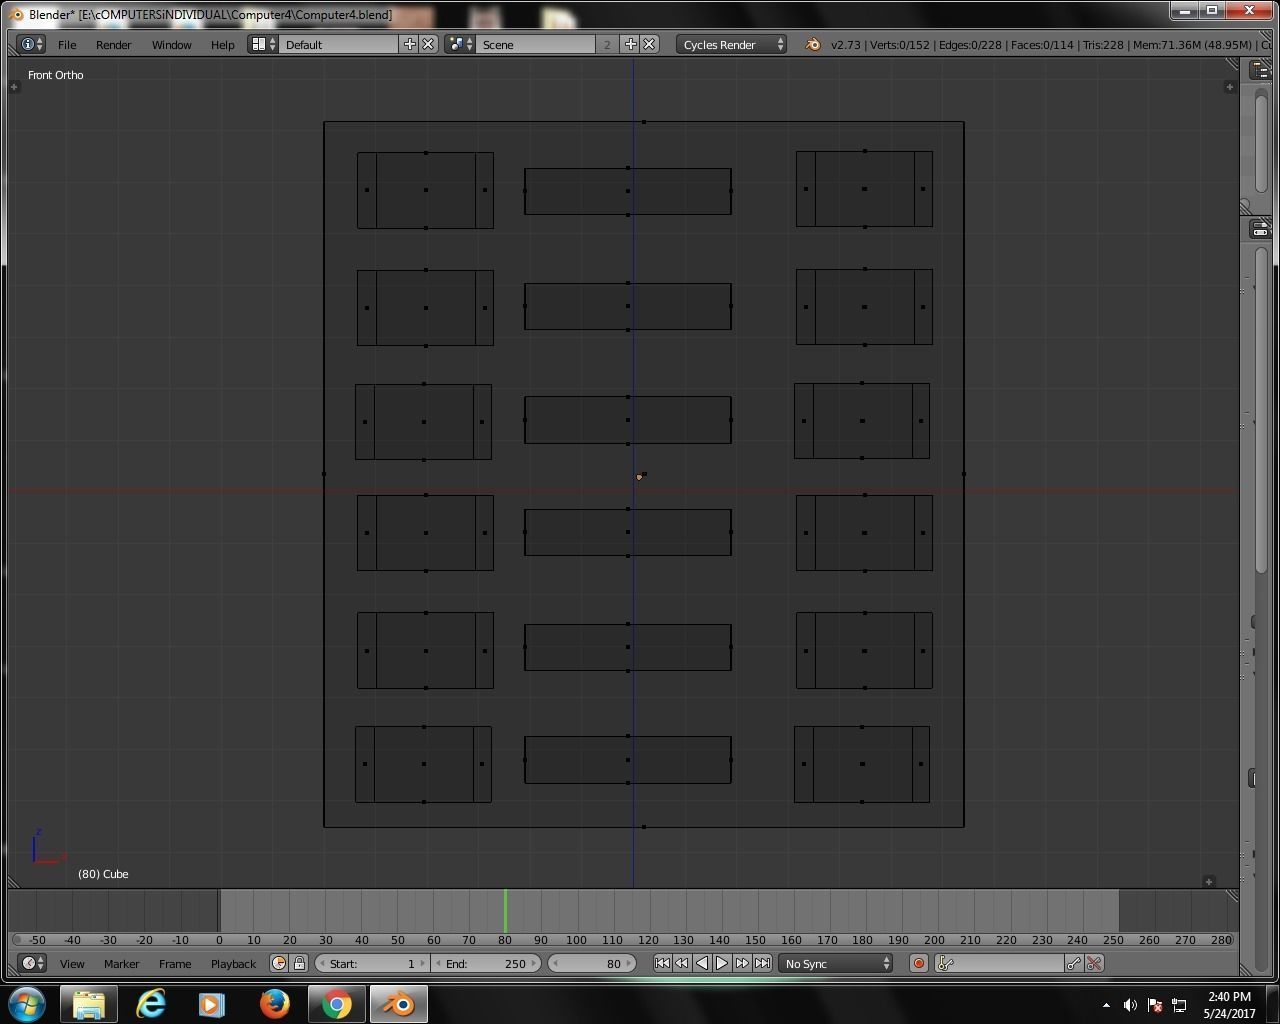Open the Windows Start menu
The height and width of the screenshot is (1024, 1280).
(x=27, y=1003)
